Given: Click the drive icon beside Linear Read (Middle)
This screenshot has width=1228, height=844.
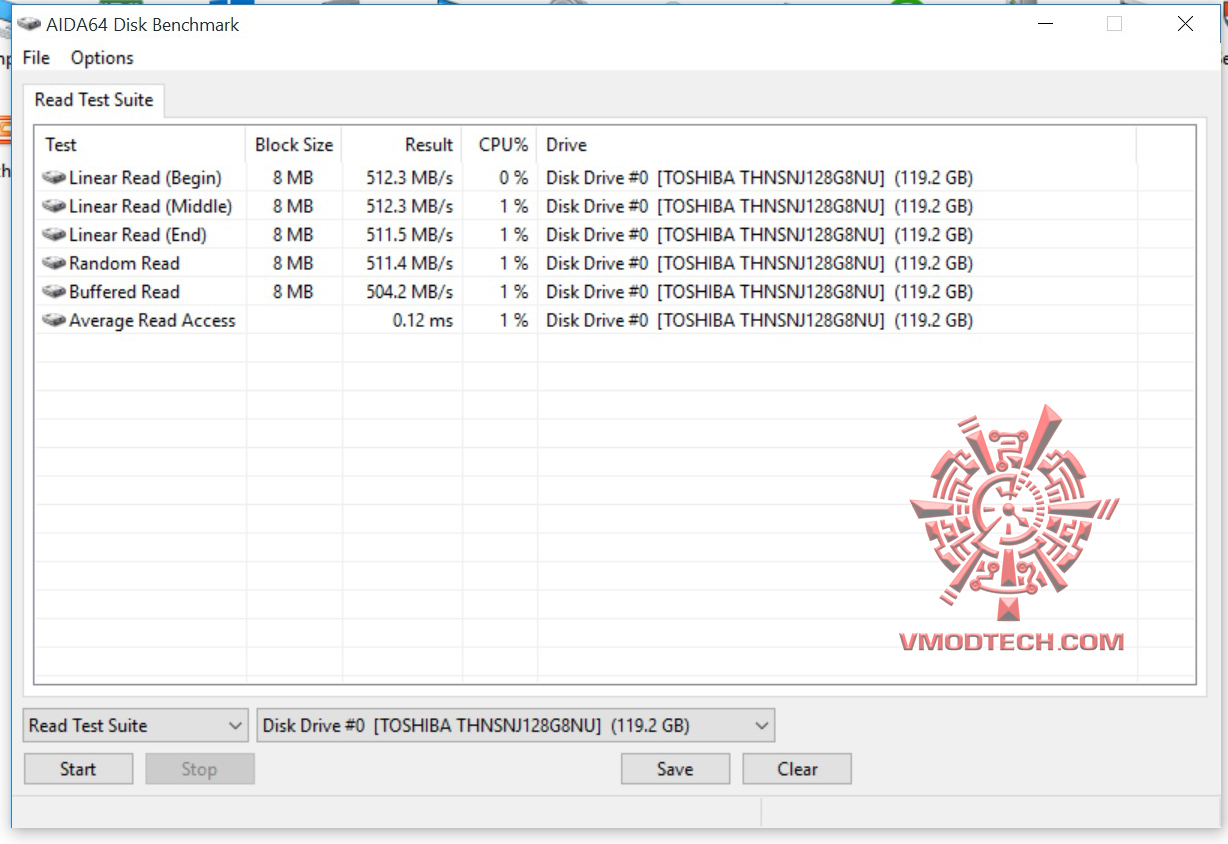Looking at the screenshot, I should click(x=54, y=206).
